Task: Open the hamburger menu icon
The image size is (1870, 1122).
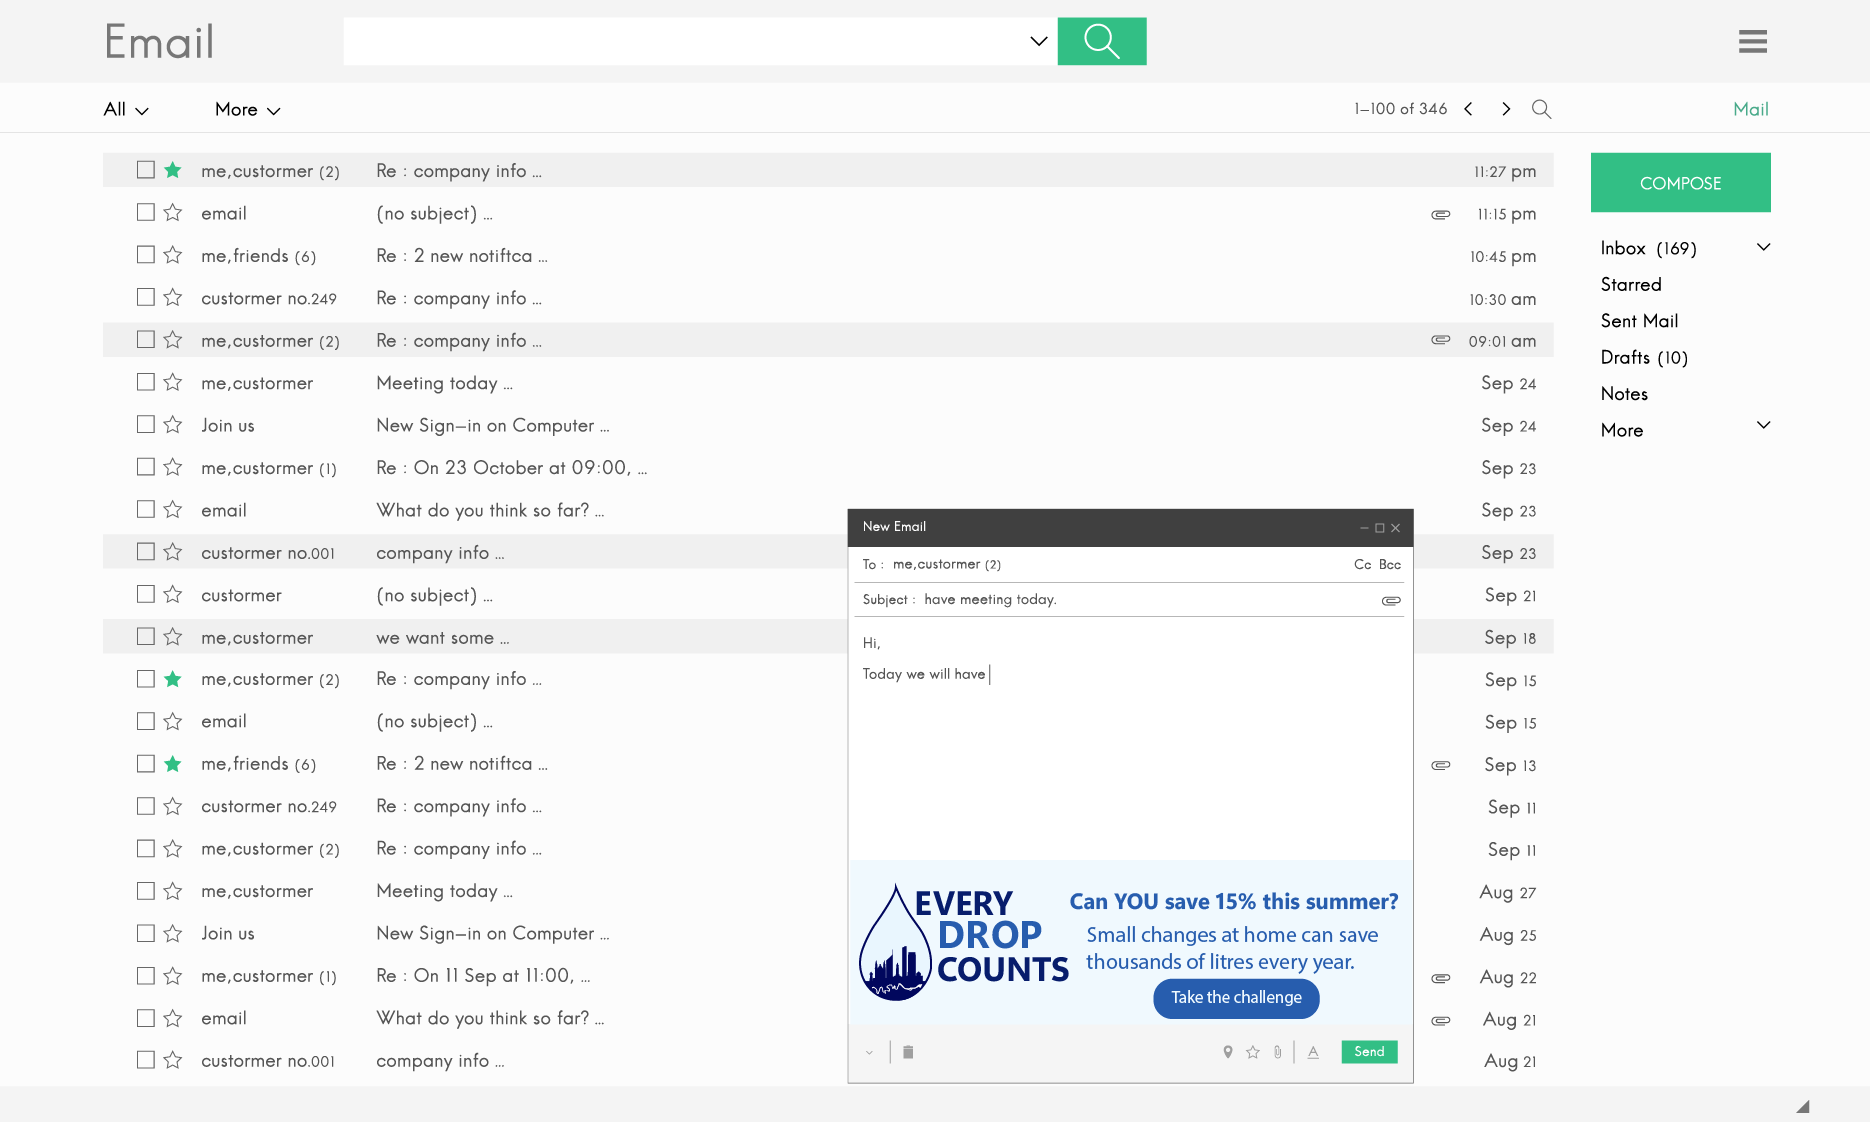Action: 1752,41
